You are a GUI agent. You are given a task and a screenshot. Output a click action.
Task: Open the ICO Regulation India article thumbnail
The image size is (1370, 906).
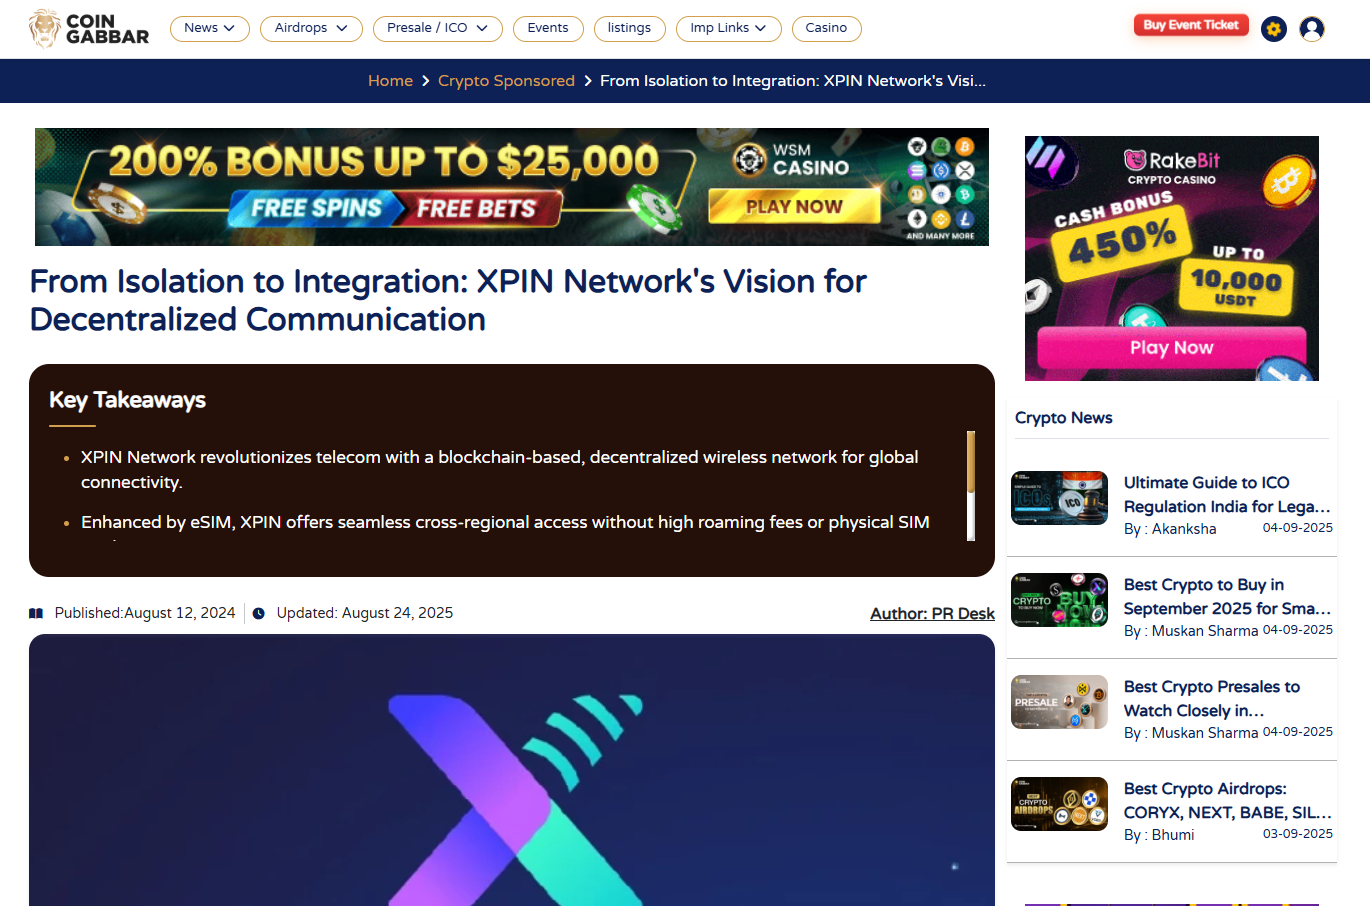[1059, 498]
